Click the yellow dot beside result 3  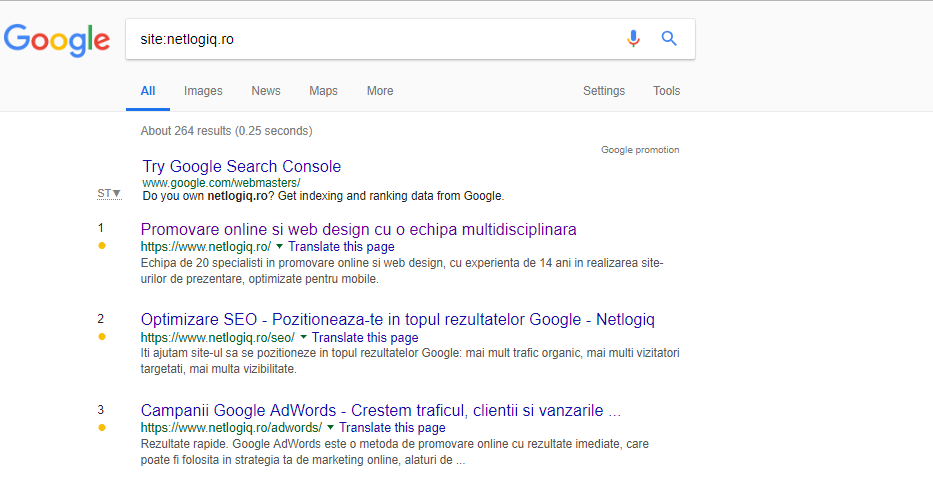click(x=102, y=427)
